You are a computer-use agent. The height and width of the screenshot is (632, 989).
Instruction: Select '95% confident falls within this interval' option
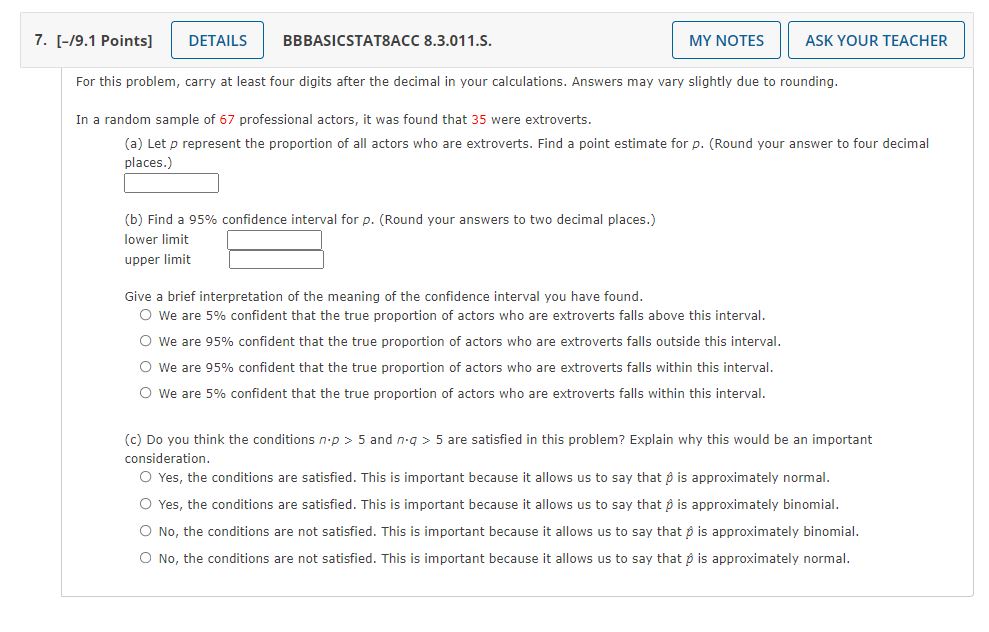[x=145, y=366]
